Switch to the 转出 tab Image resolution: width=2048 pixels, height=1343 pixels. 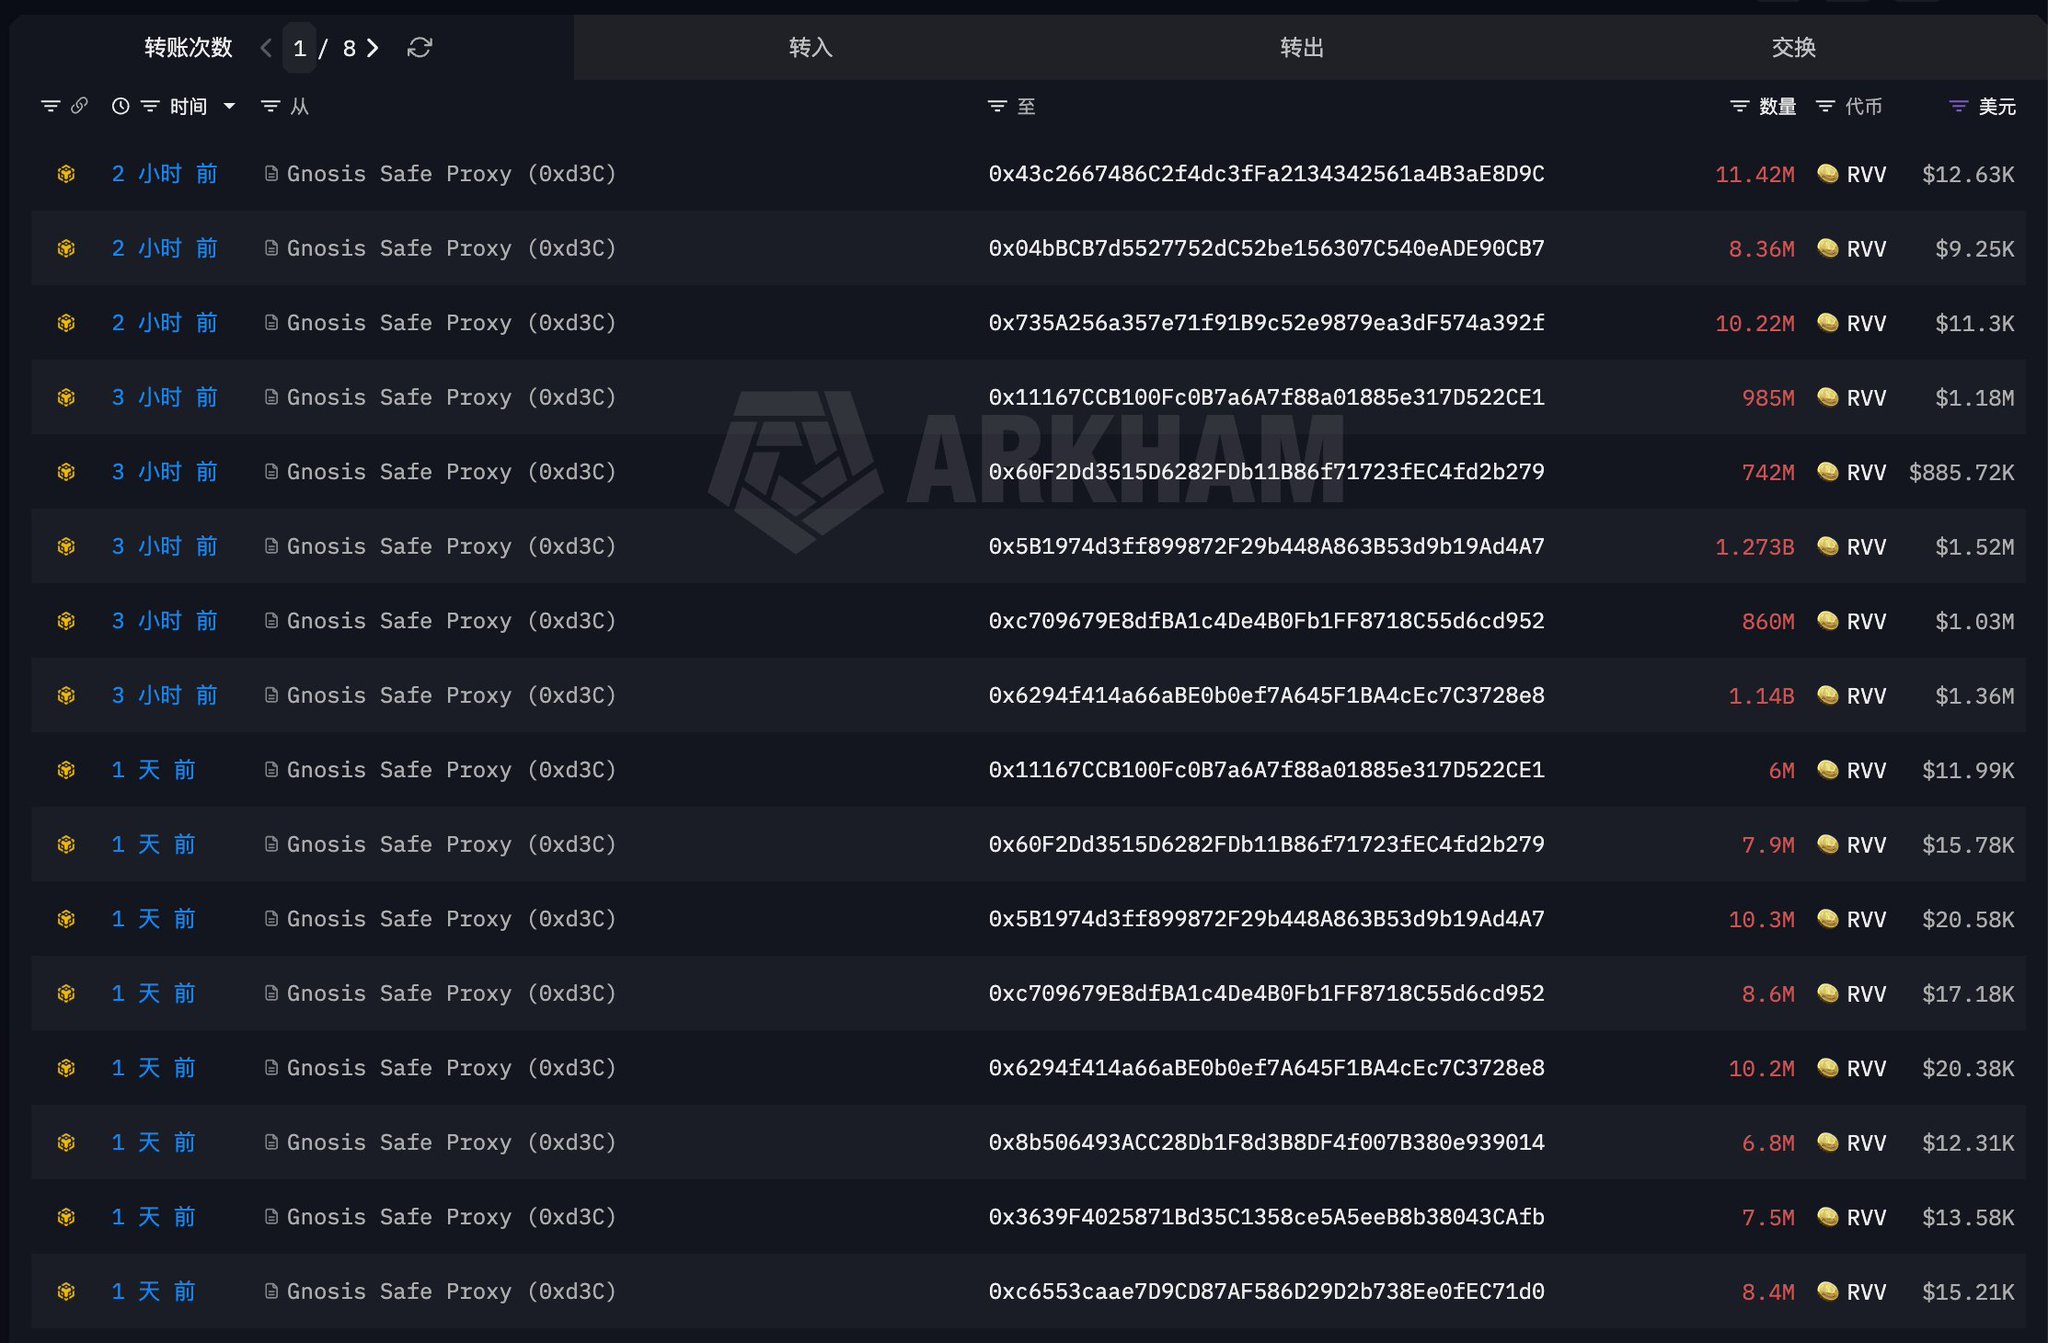pos(1301,47)
